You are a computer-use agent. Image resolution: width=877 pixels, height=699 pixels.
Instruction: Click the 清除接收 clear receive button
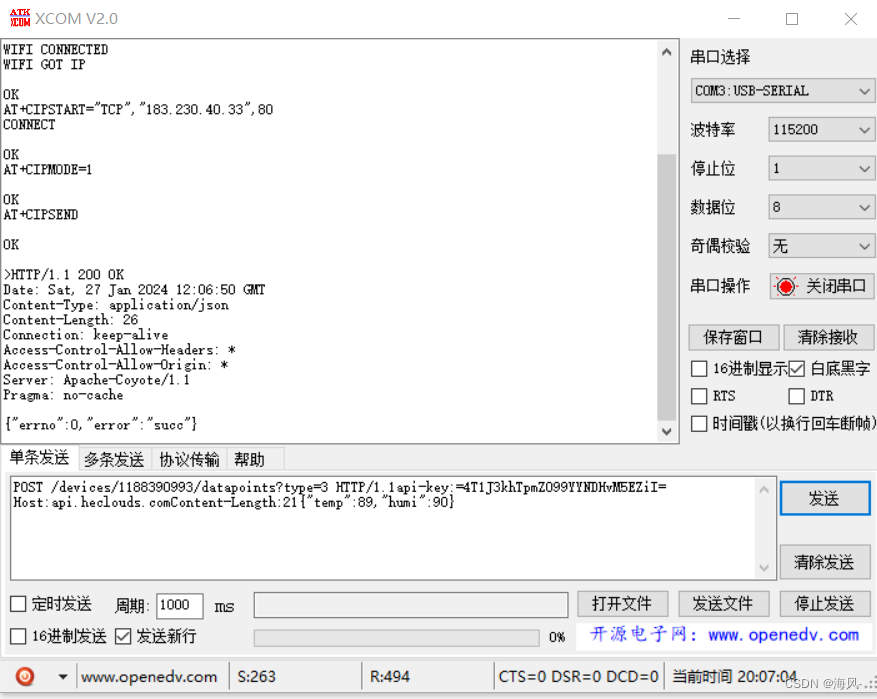[x=825, y=337]
